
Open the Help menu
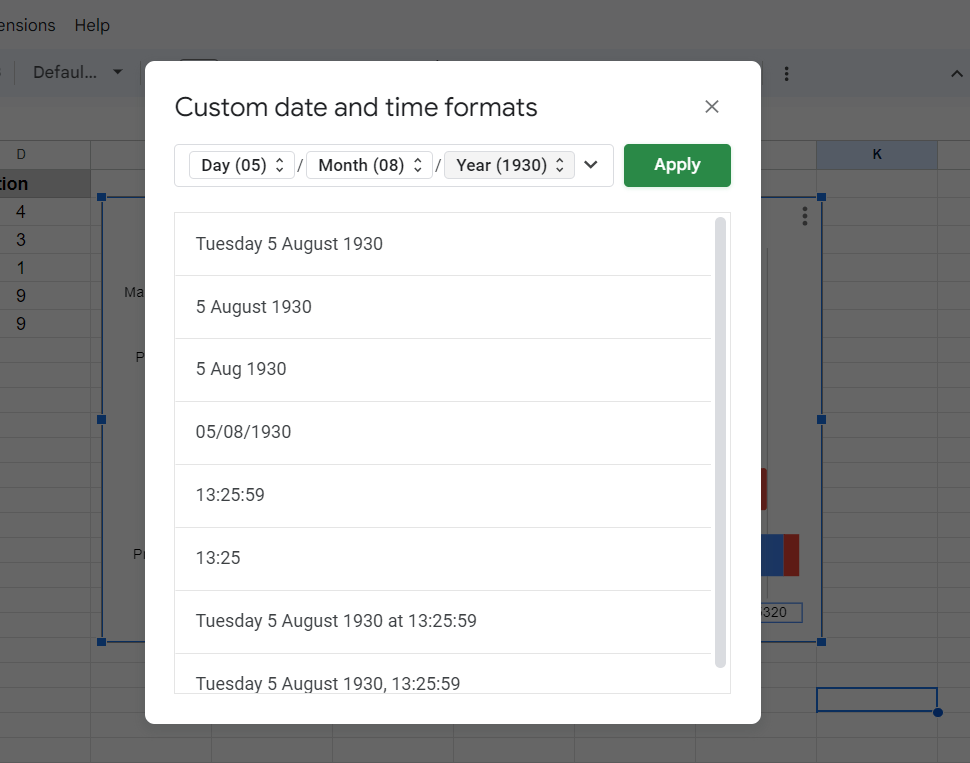click(92, 25)
